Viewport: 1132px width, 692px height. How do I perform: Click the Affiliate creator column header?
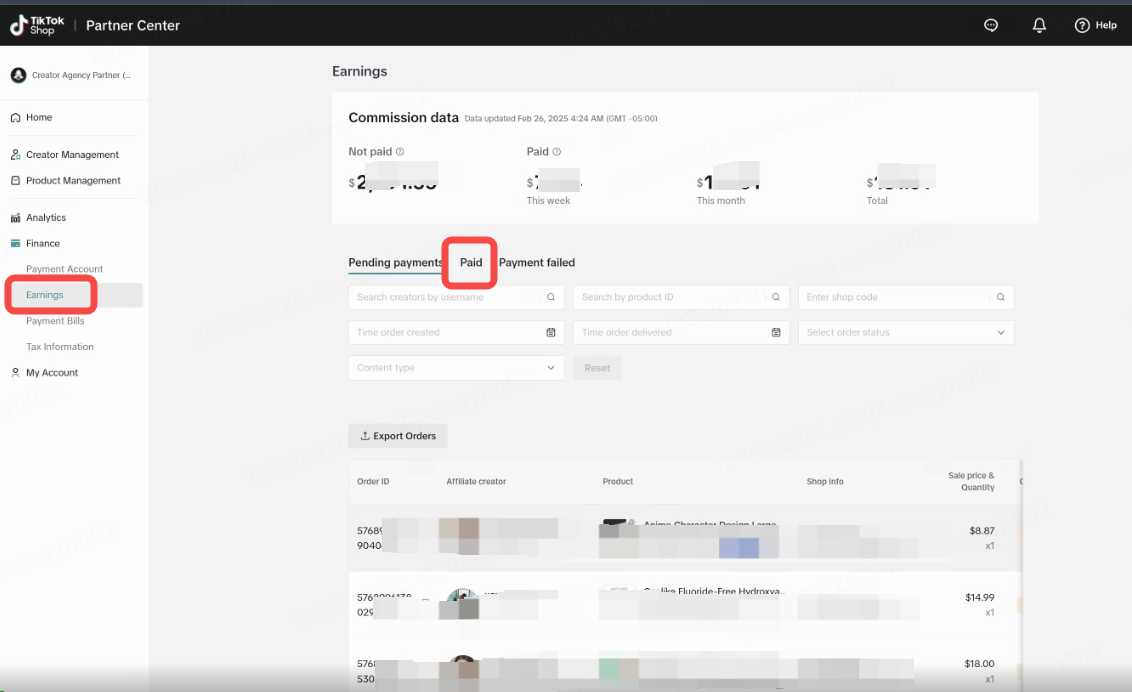coord(476,481)
